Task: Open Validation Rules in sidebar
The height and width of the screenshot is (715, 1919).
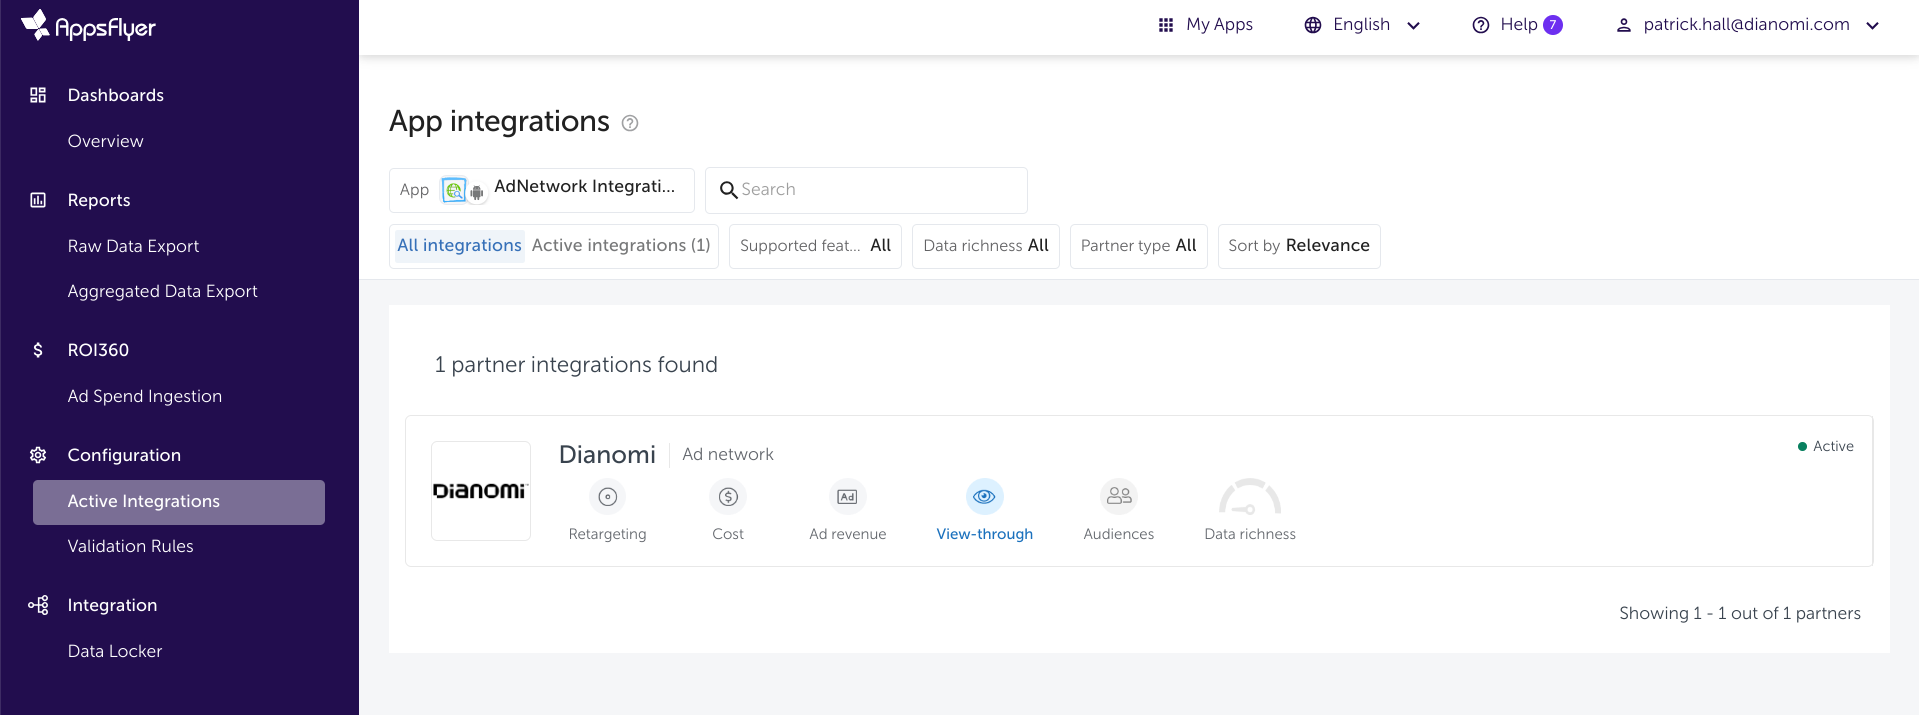Action: [131, 546]
